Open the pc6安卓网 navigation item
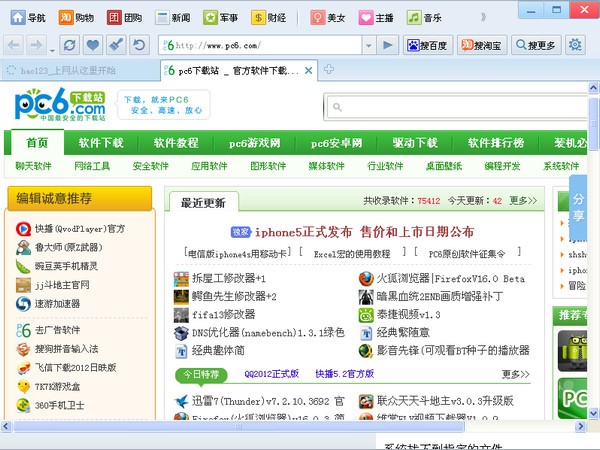The image size is (600, 450). (336, 143)
